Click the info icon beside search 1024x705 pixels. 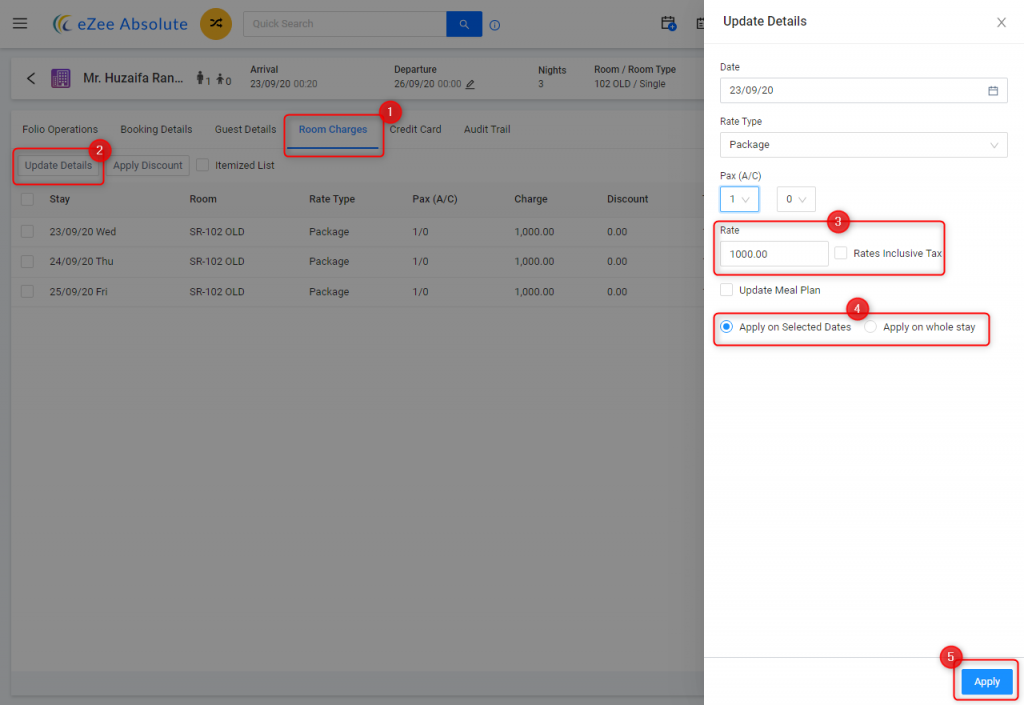pyautogui.click(x=495, y=25)
